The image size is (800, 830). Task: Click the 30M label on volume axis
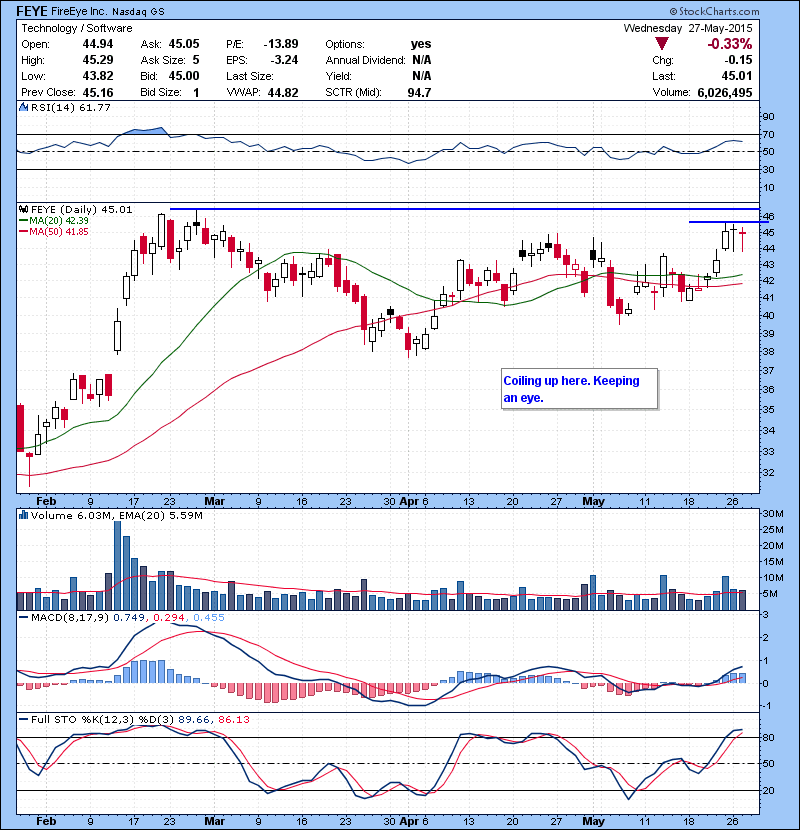point(773,513)
